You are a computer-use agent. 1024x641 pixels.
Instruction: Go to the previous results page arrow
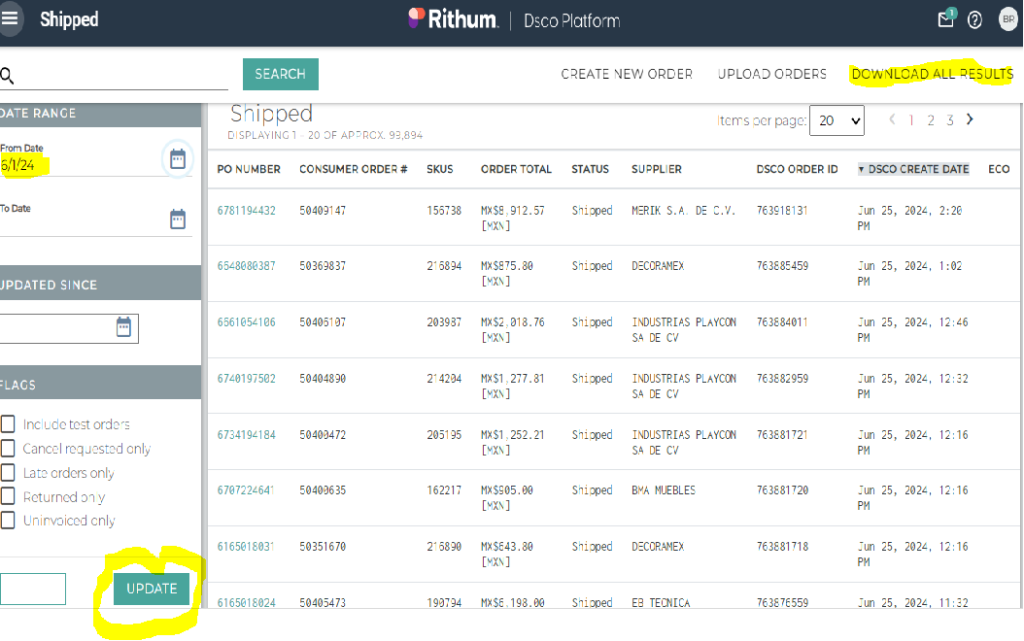click(892, 119)
